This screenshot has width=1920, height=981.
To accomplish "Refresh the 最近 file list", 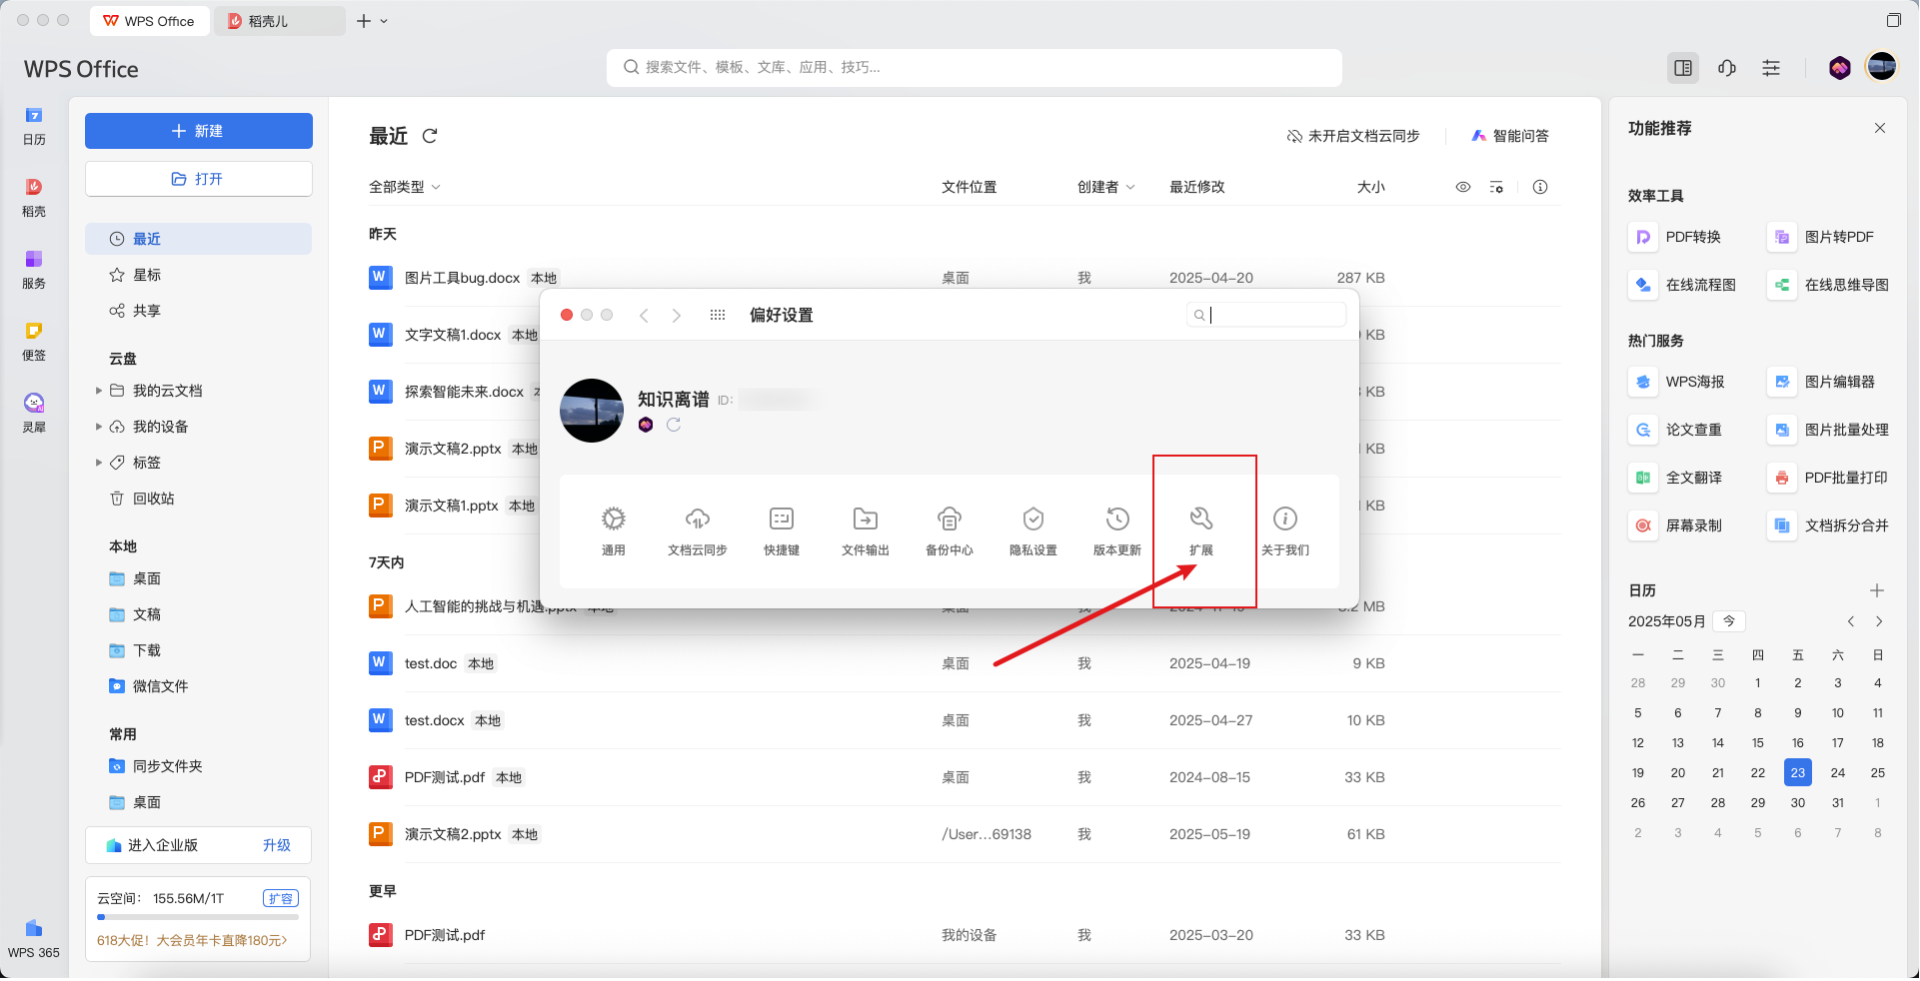I will (430, 136).
